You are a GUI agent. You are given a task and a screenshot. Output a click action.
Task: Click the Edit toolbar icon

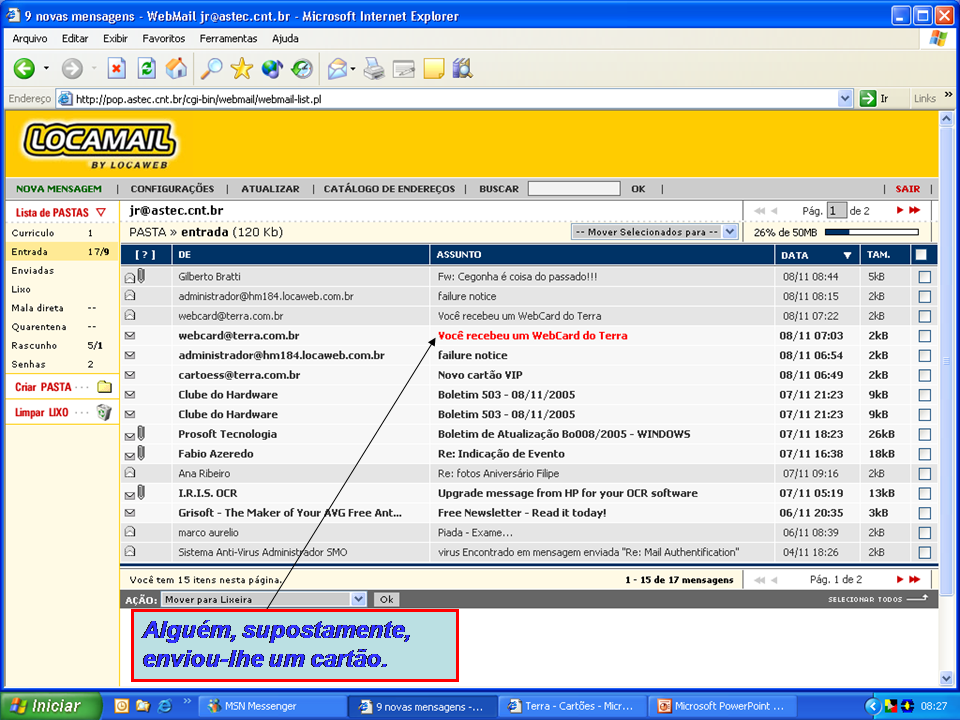[403, 69]
